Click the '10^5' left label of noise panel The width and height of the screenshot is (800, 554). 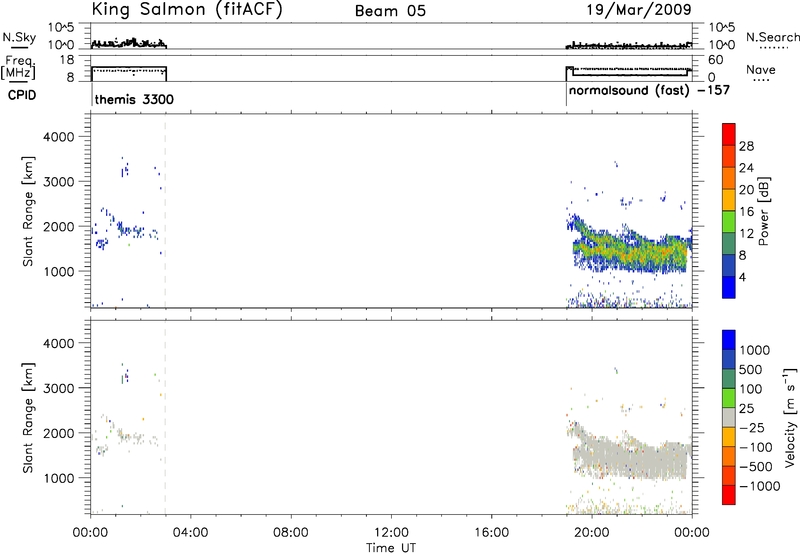[x=61, y=28]
